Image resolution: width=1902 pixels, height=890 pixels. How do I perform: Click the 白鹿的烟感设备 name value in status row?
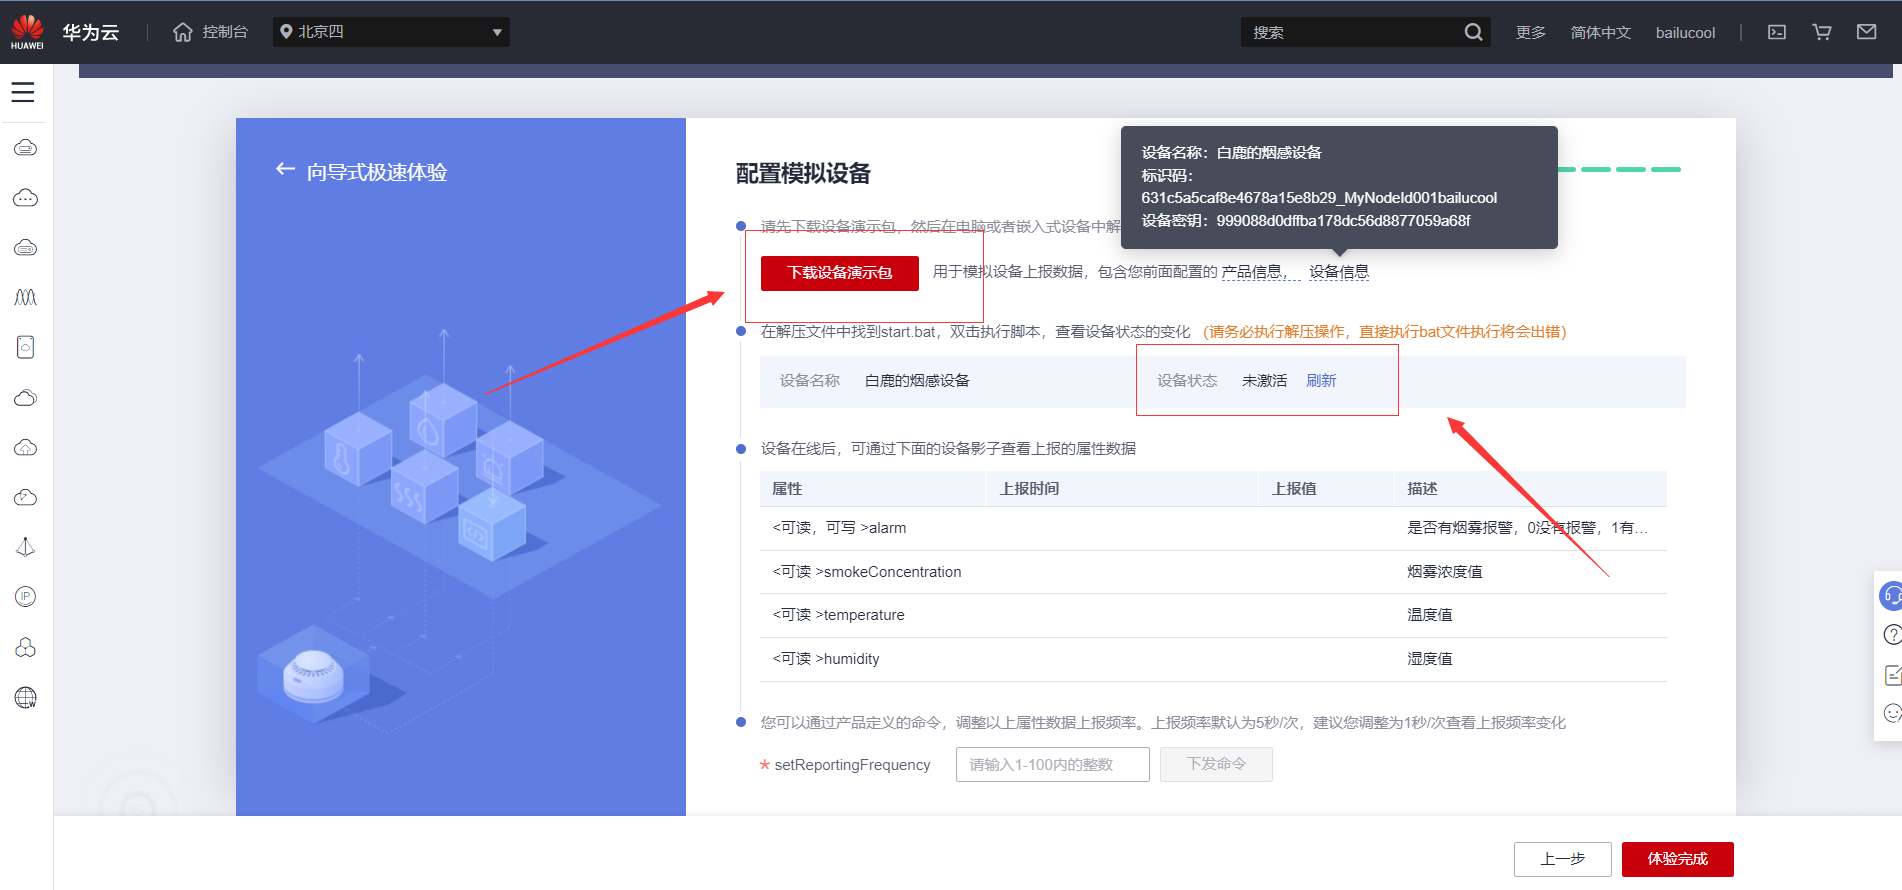pos(917,381)
